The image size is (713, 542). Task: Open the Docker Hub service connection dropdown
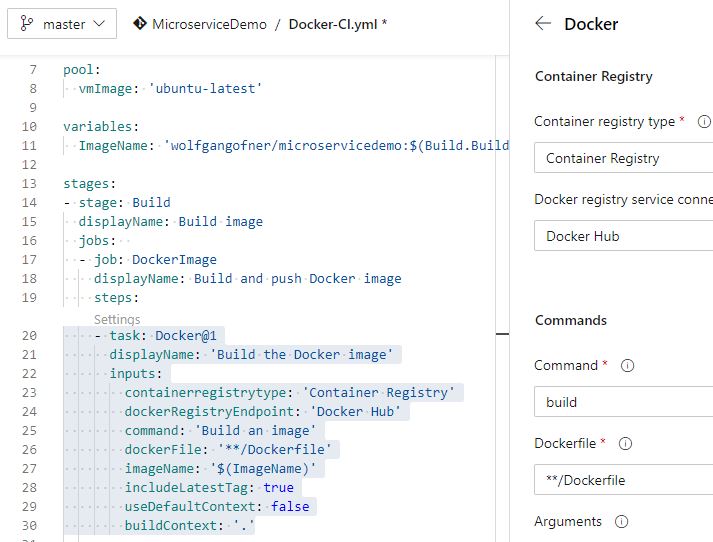(x=623, y=236)
